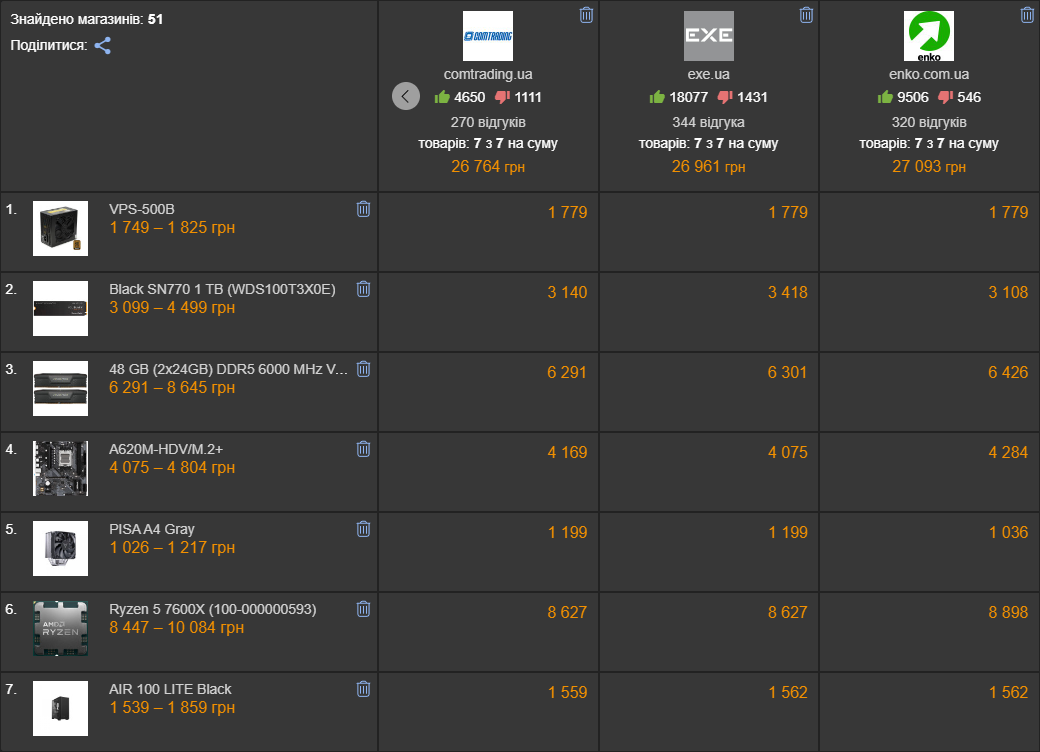Open the AIR 100 LITE Black title

170,689
